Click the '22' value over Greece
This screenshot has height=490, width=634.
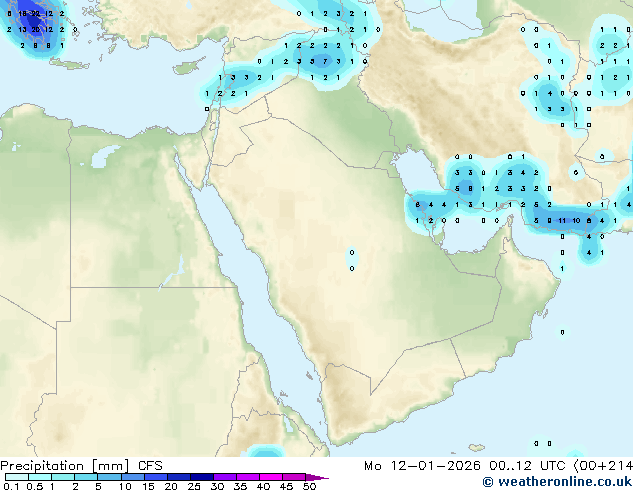36,14
